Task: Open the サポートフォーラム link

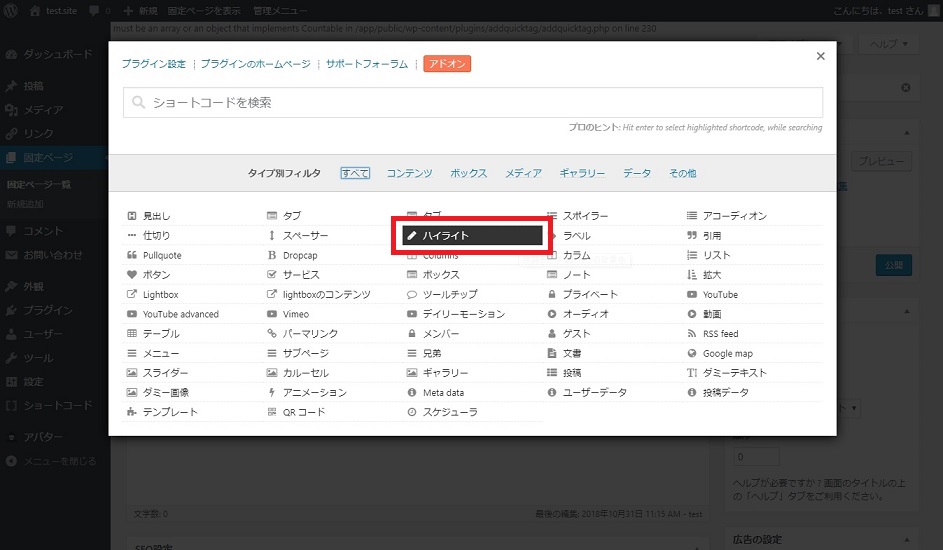Action: click(x=366, y=64)
